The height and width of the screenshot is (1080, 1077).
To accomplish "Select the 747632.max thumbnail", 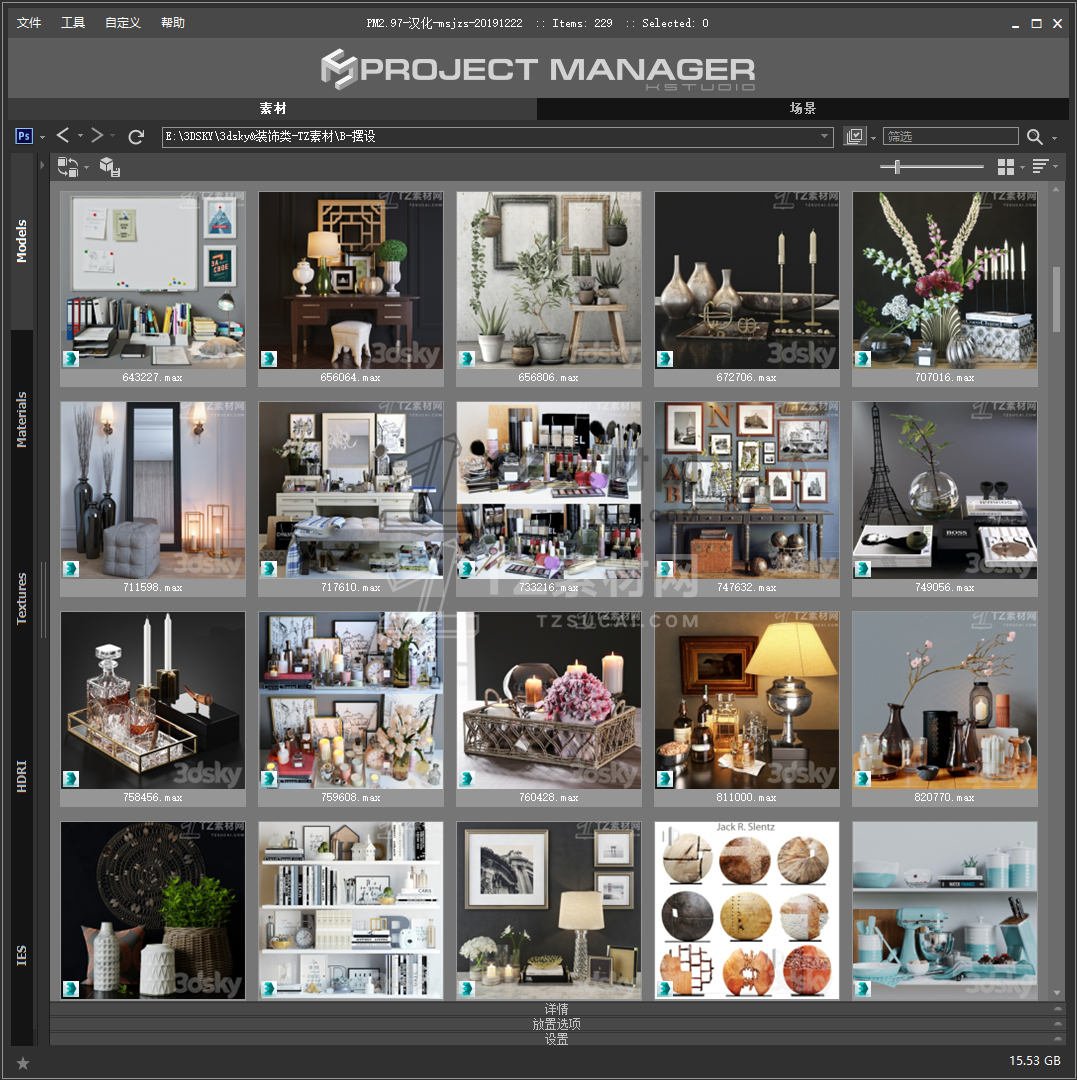I will pyautogui.click(x=746, y=499).
